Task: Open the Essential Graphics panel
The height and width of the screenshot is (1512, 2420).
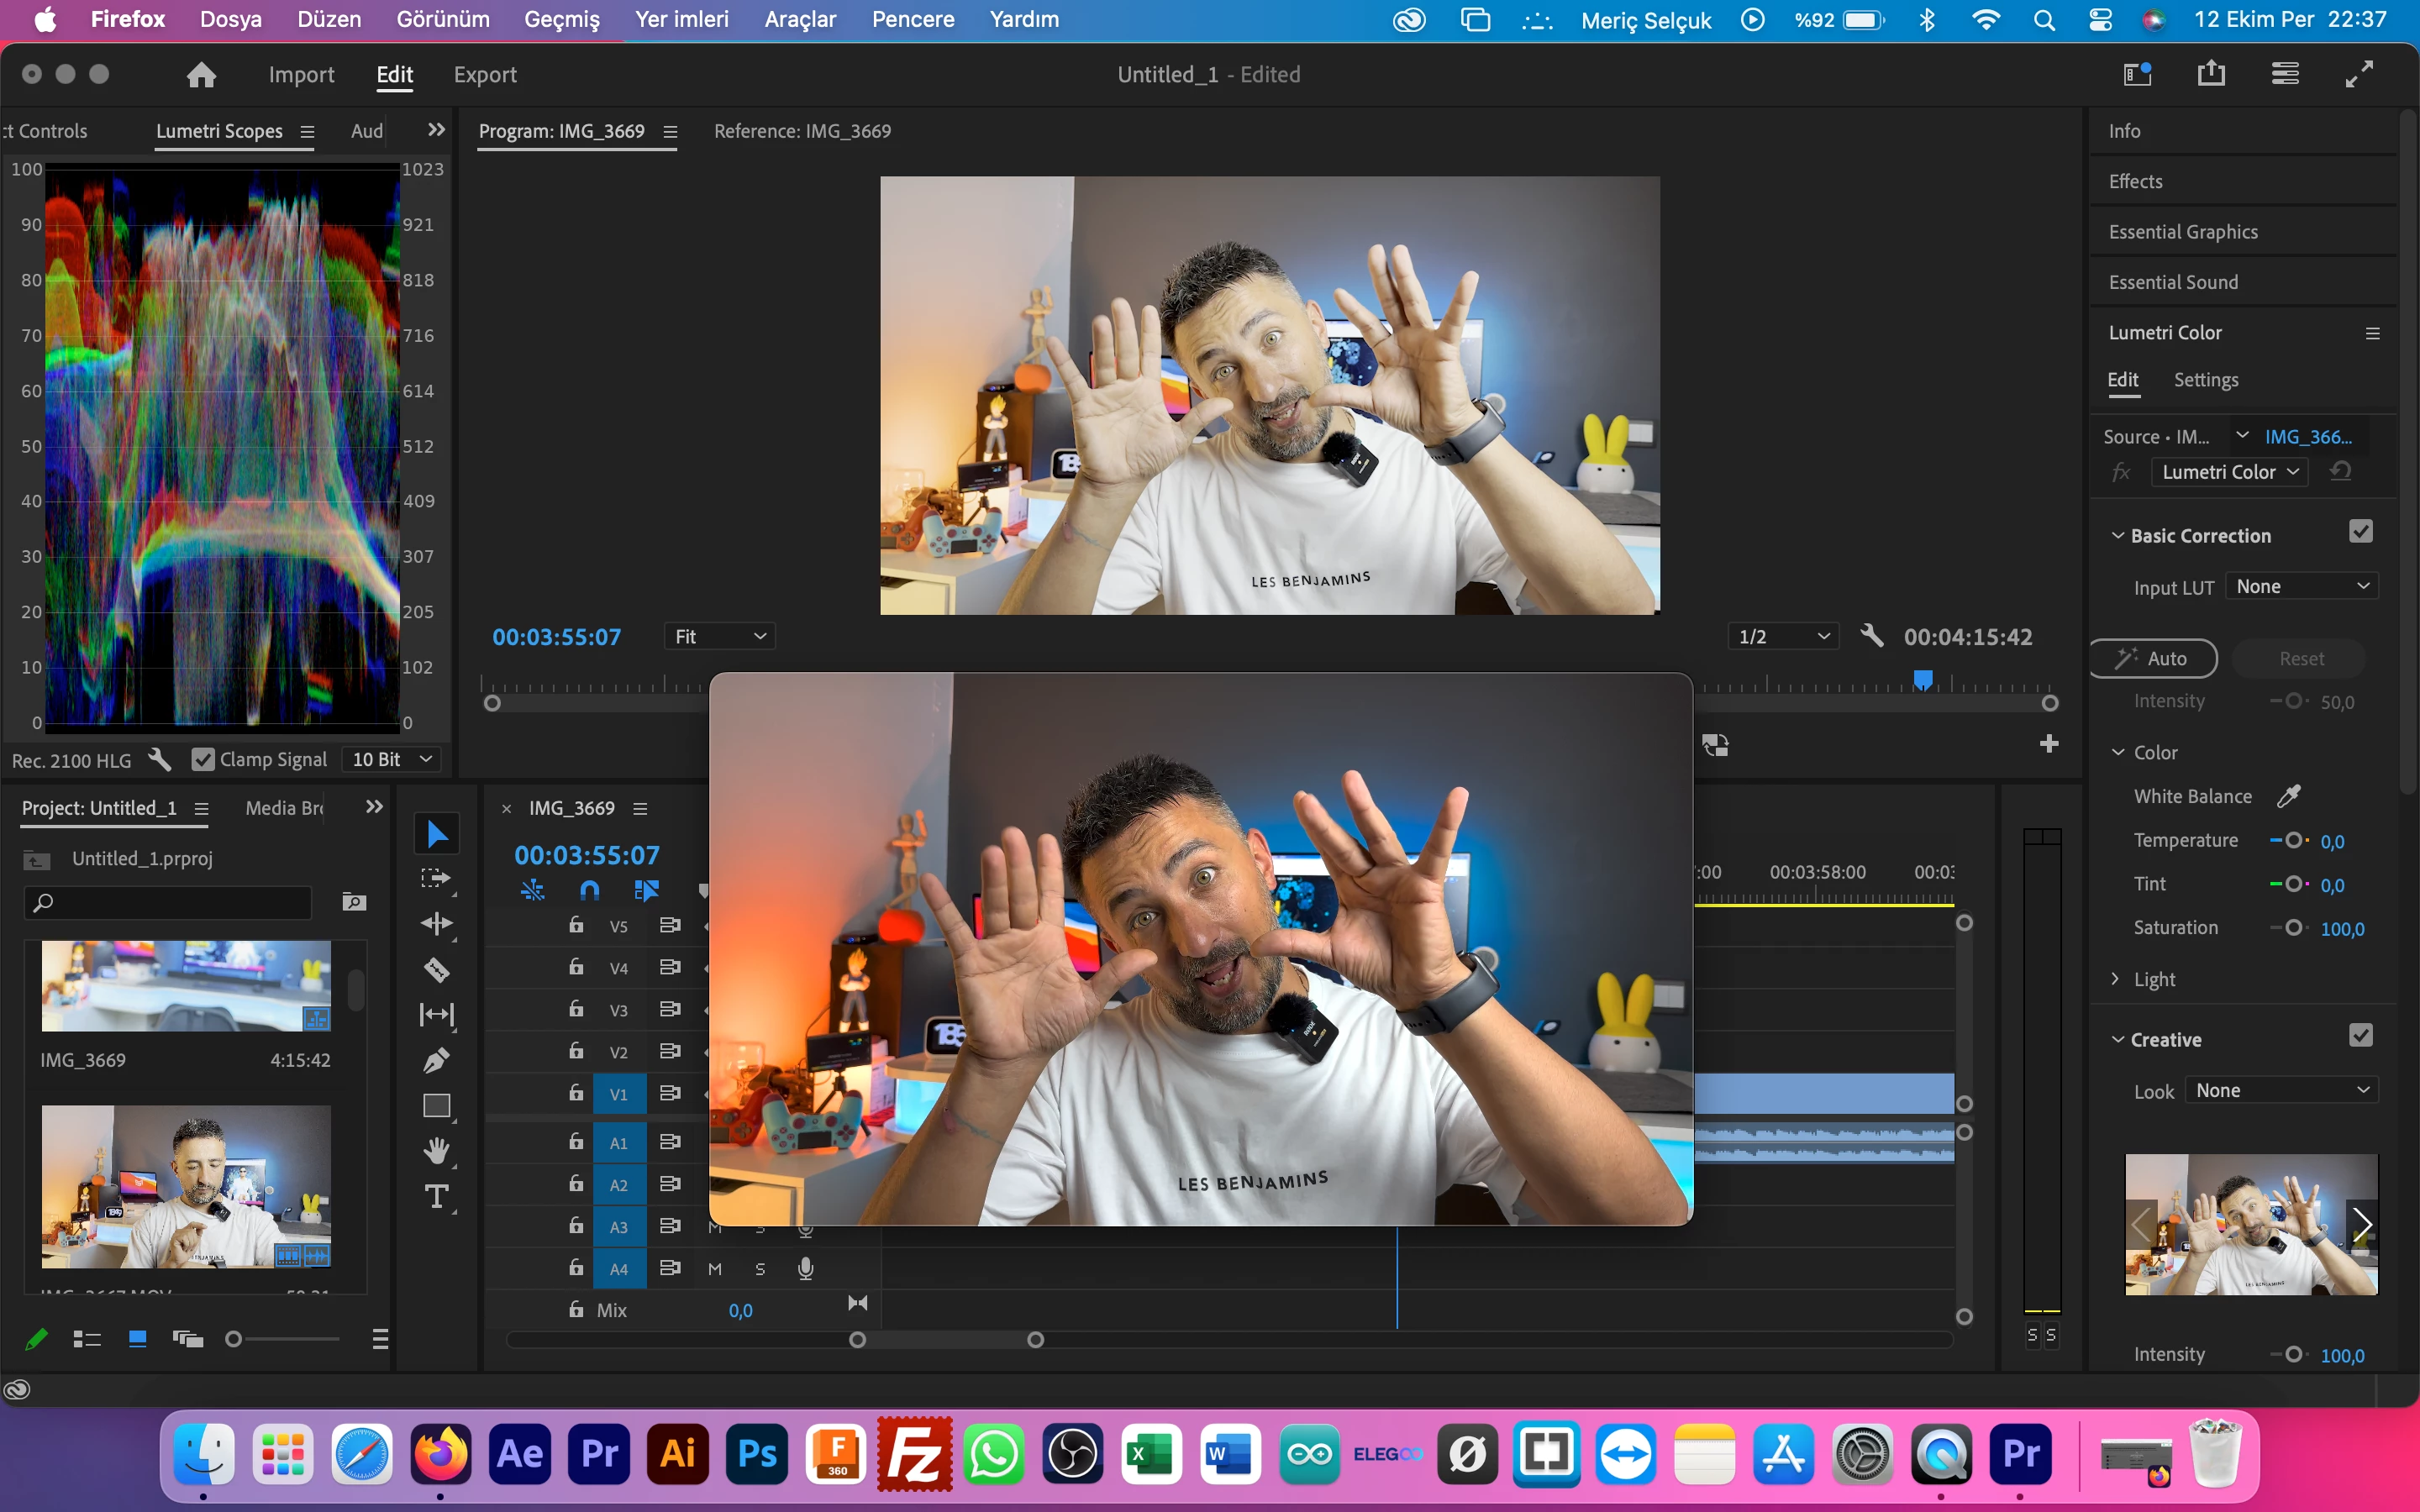Action: pyautogui.click(x=2182, y=232)
